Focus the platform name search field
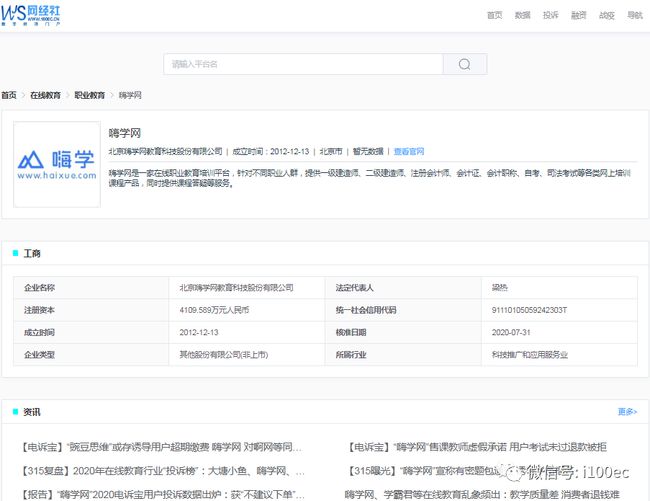 303,64
